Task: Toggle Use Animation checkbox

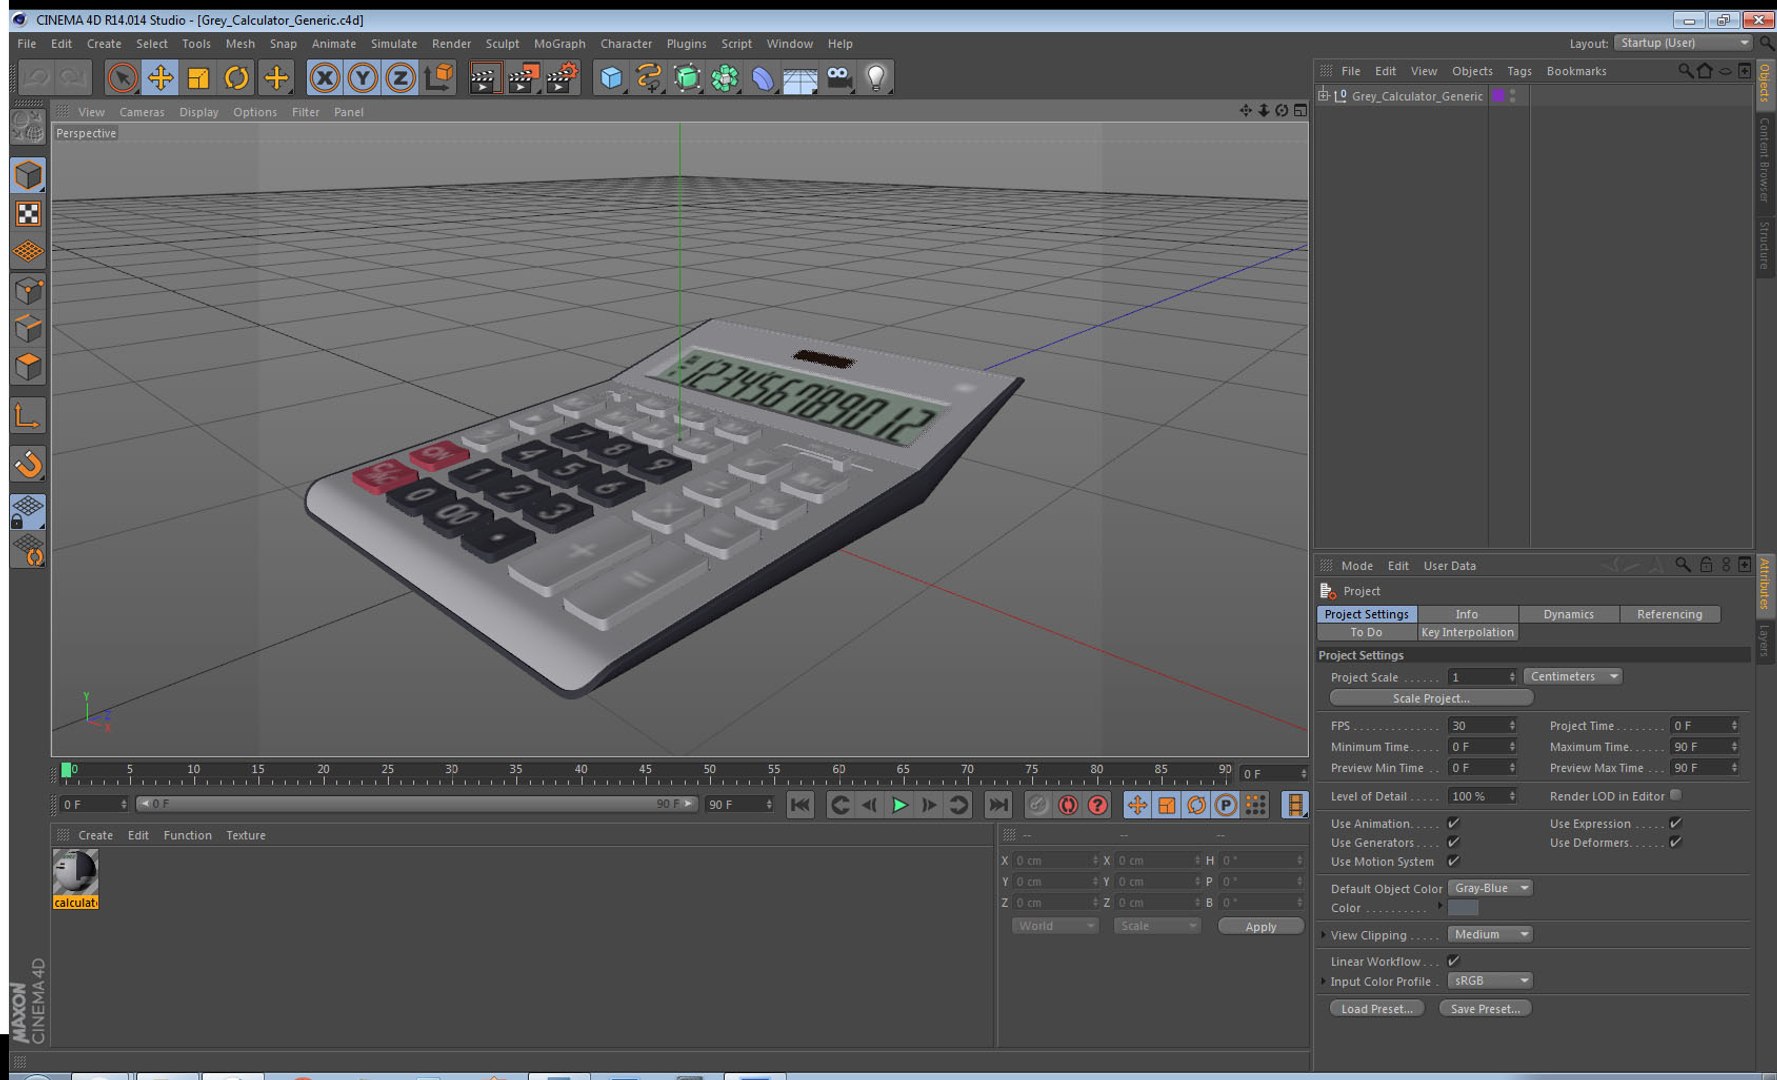Action: tap(1453, 823)
